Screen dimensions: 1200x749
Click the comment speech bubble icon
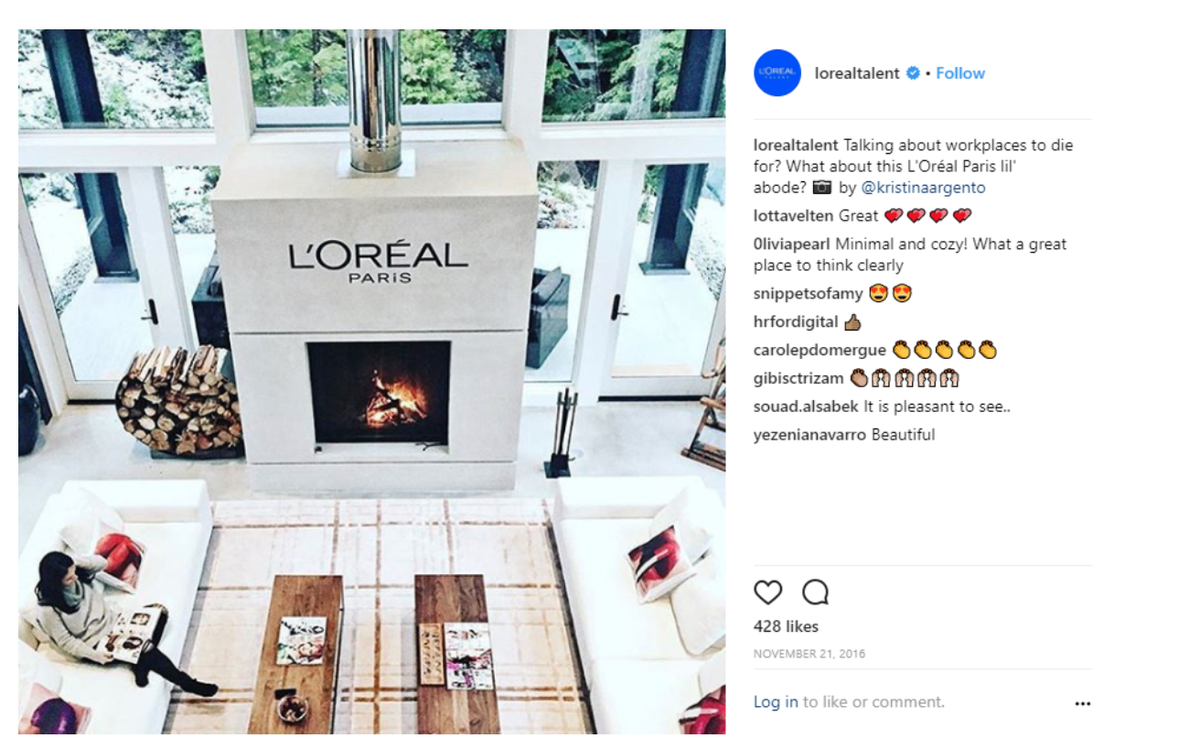tap(816, 593)
